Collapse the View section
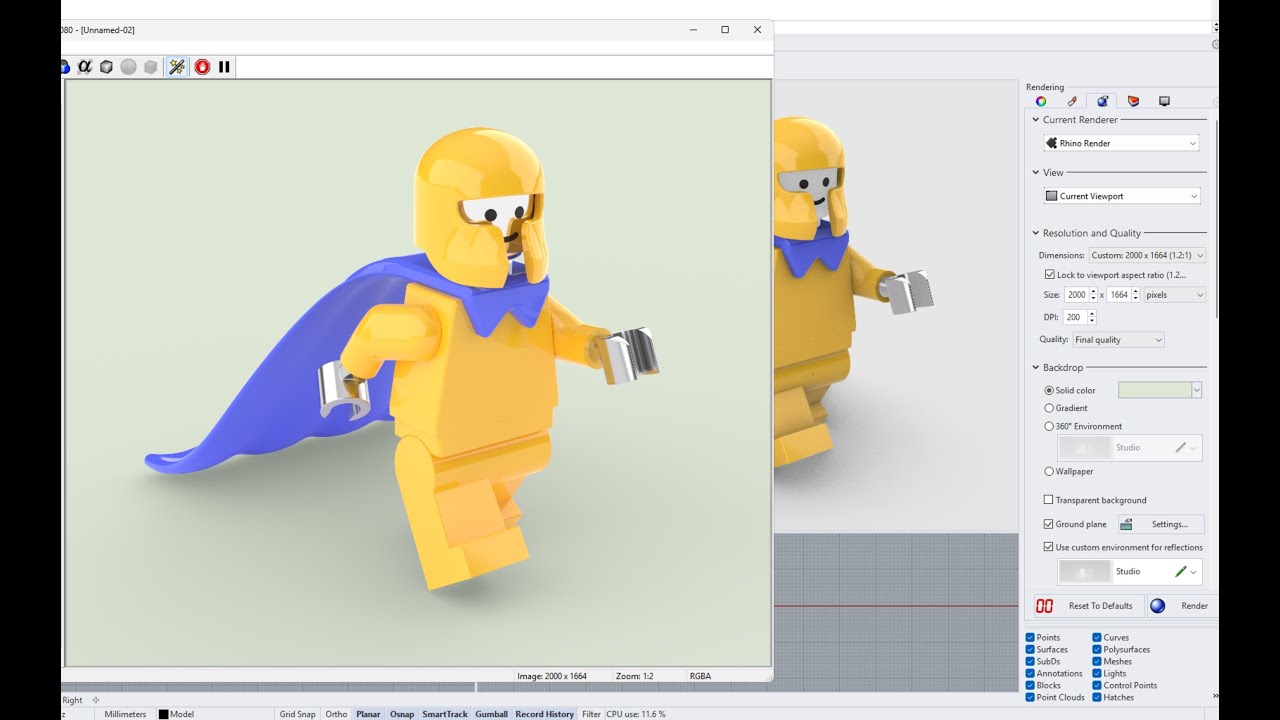 point(1036,173)
